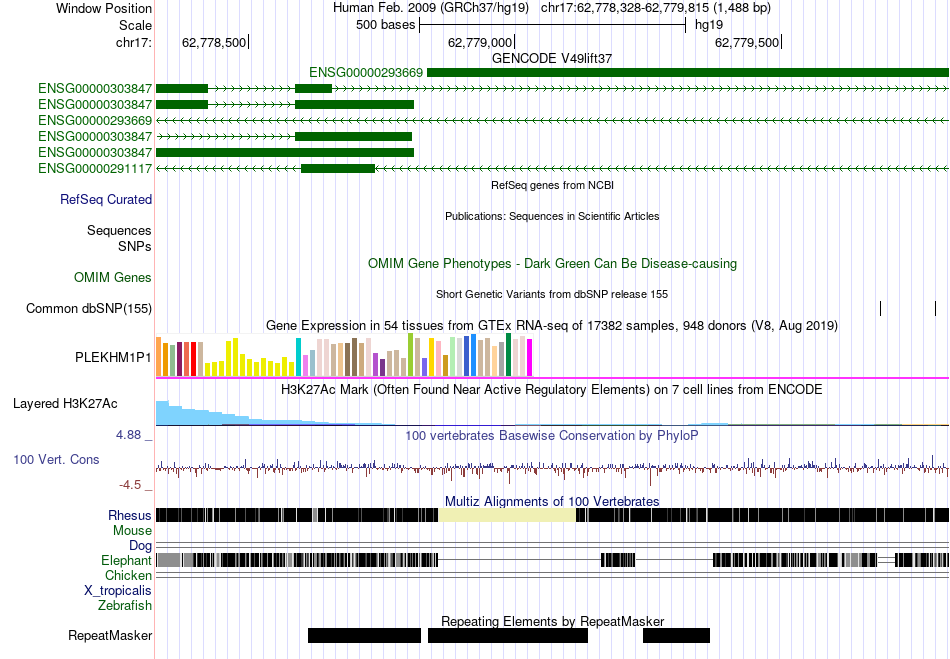Click the Chicken species label

click(x=128, y=575)
